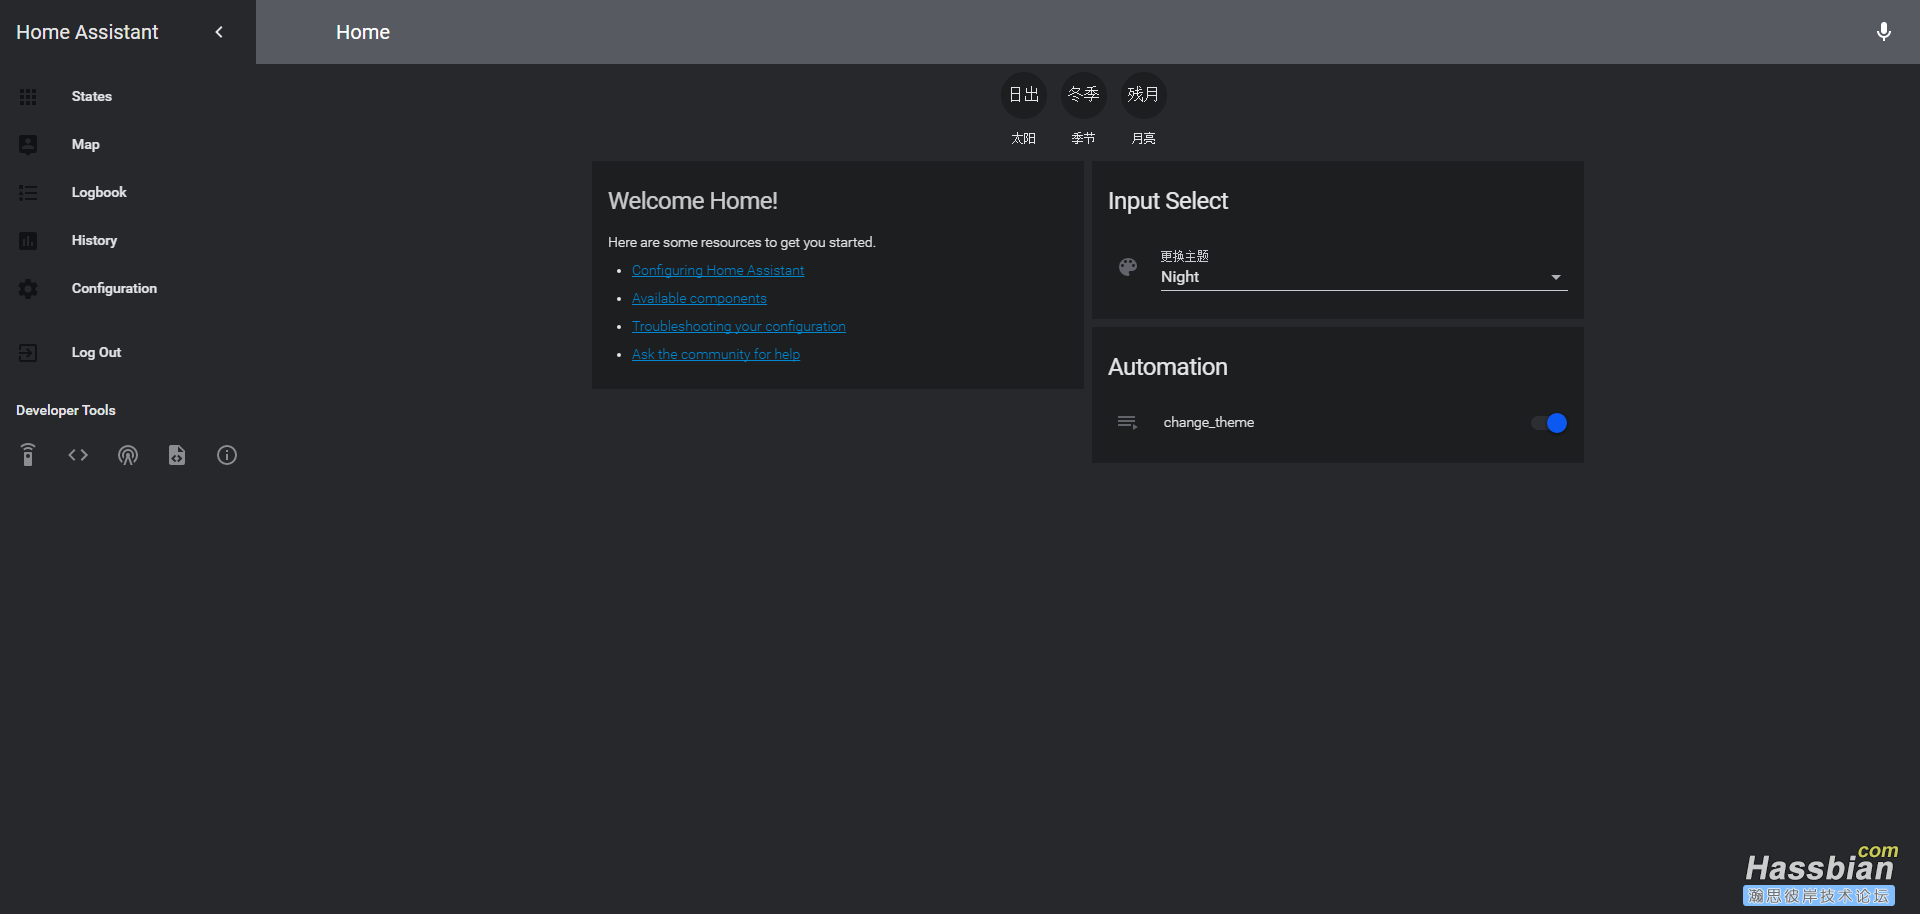This screenshot has width=1920, height=914.
Task: Click the sun badge showing 日出
Action: point(1024,95)
